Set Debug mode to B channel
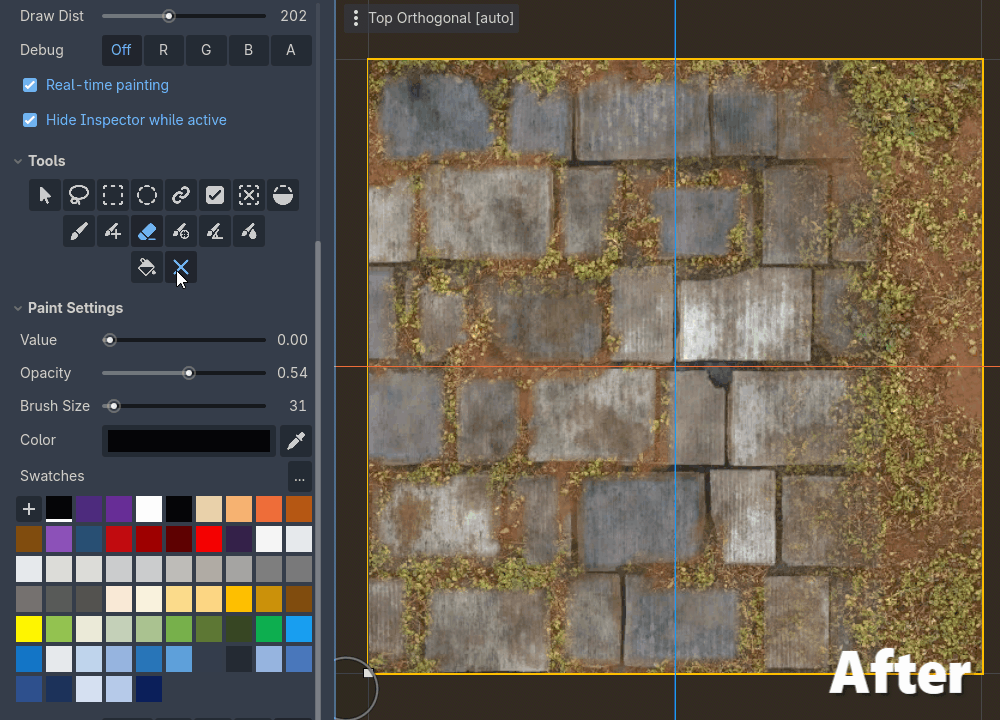This screenshot has height=720, width=1000. (x=248, y=50)
